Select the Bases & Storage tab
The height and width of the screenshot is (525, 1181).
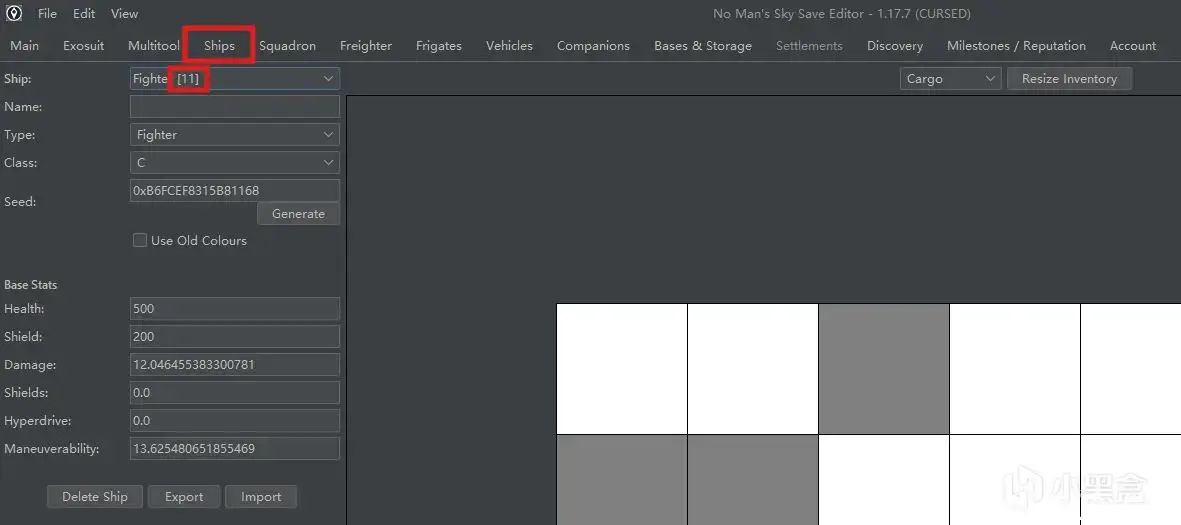pos(703,45)
